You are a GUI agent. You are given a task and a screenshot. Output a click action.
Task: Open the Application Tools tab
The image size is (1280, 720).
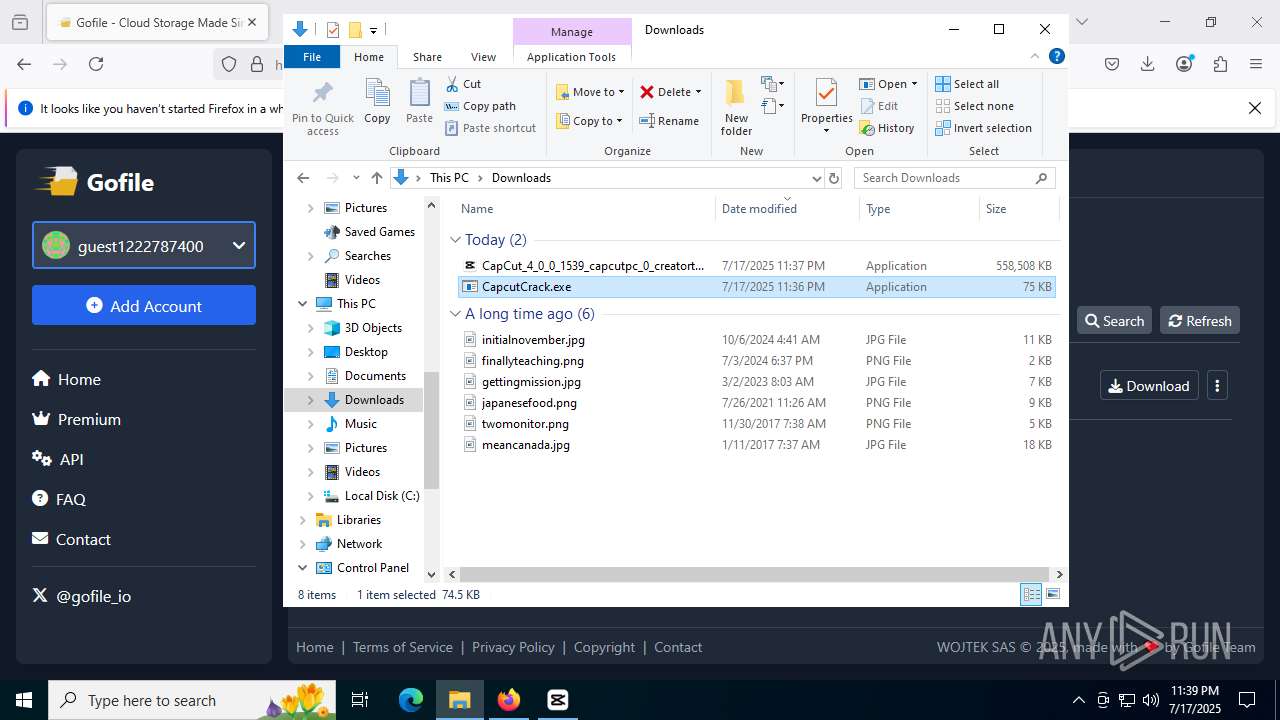click(x=571, y=57)
